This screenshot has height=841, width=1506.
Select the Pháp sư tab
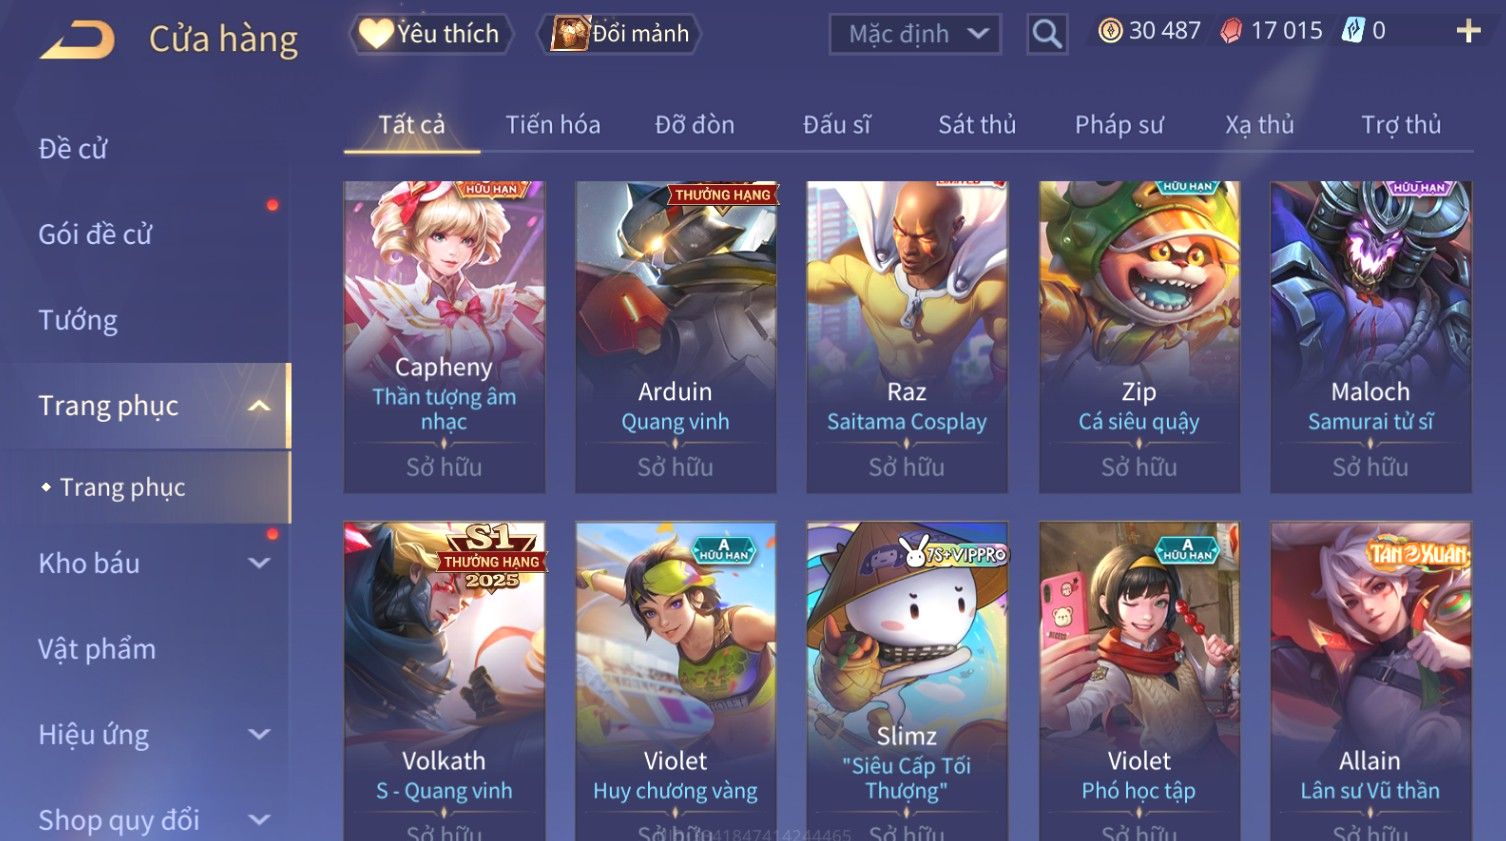point(1119,125)
